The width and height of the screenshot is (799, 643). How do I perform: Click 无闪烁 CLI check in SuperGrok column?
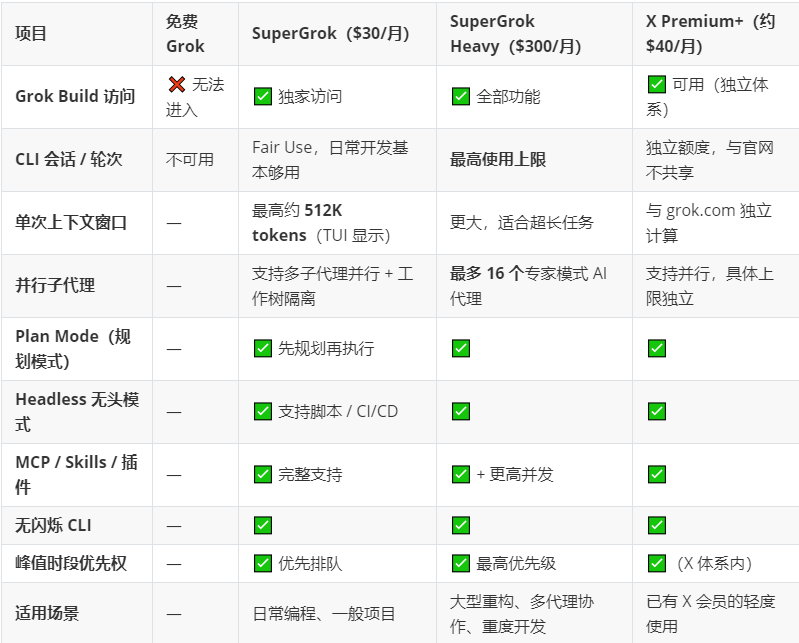pos(262,525)
